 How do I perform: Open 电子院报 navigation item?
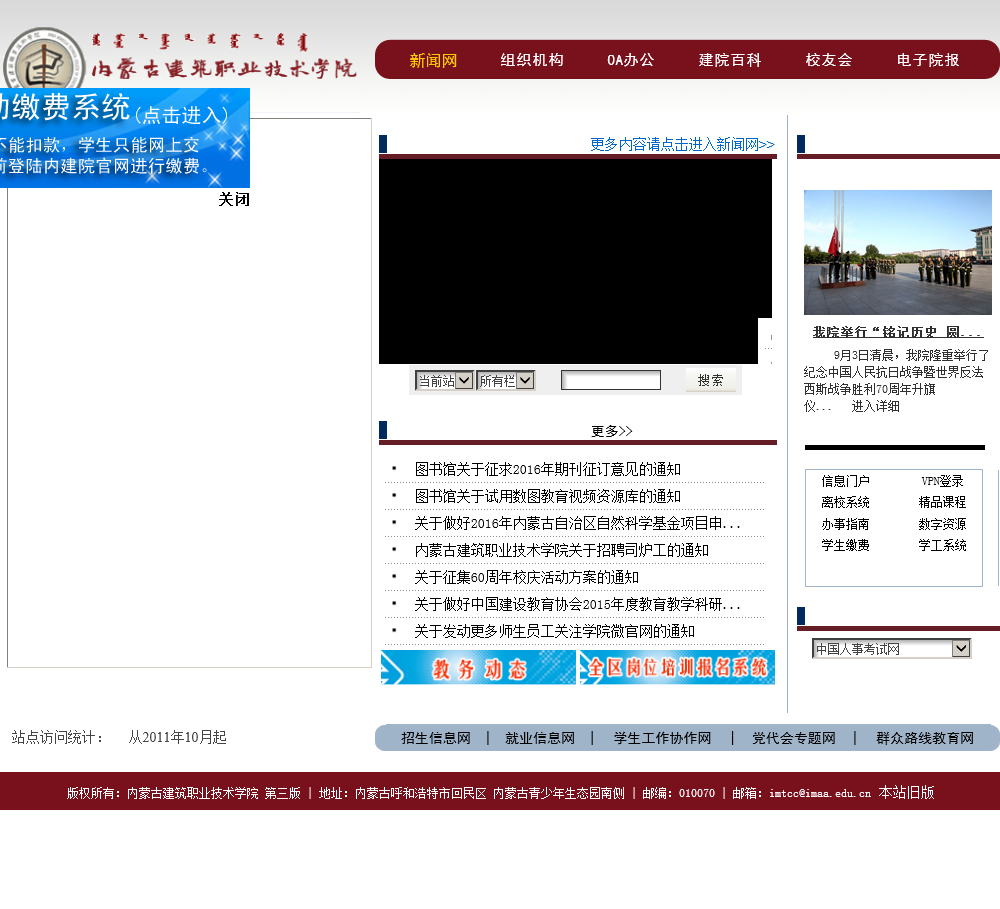pos(928,60)
